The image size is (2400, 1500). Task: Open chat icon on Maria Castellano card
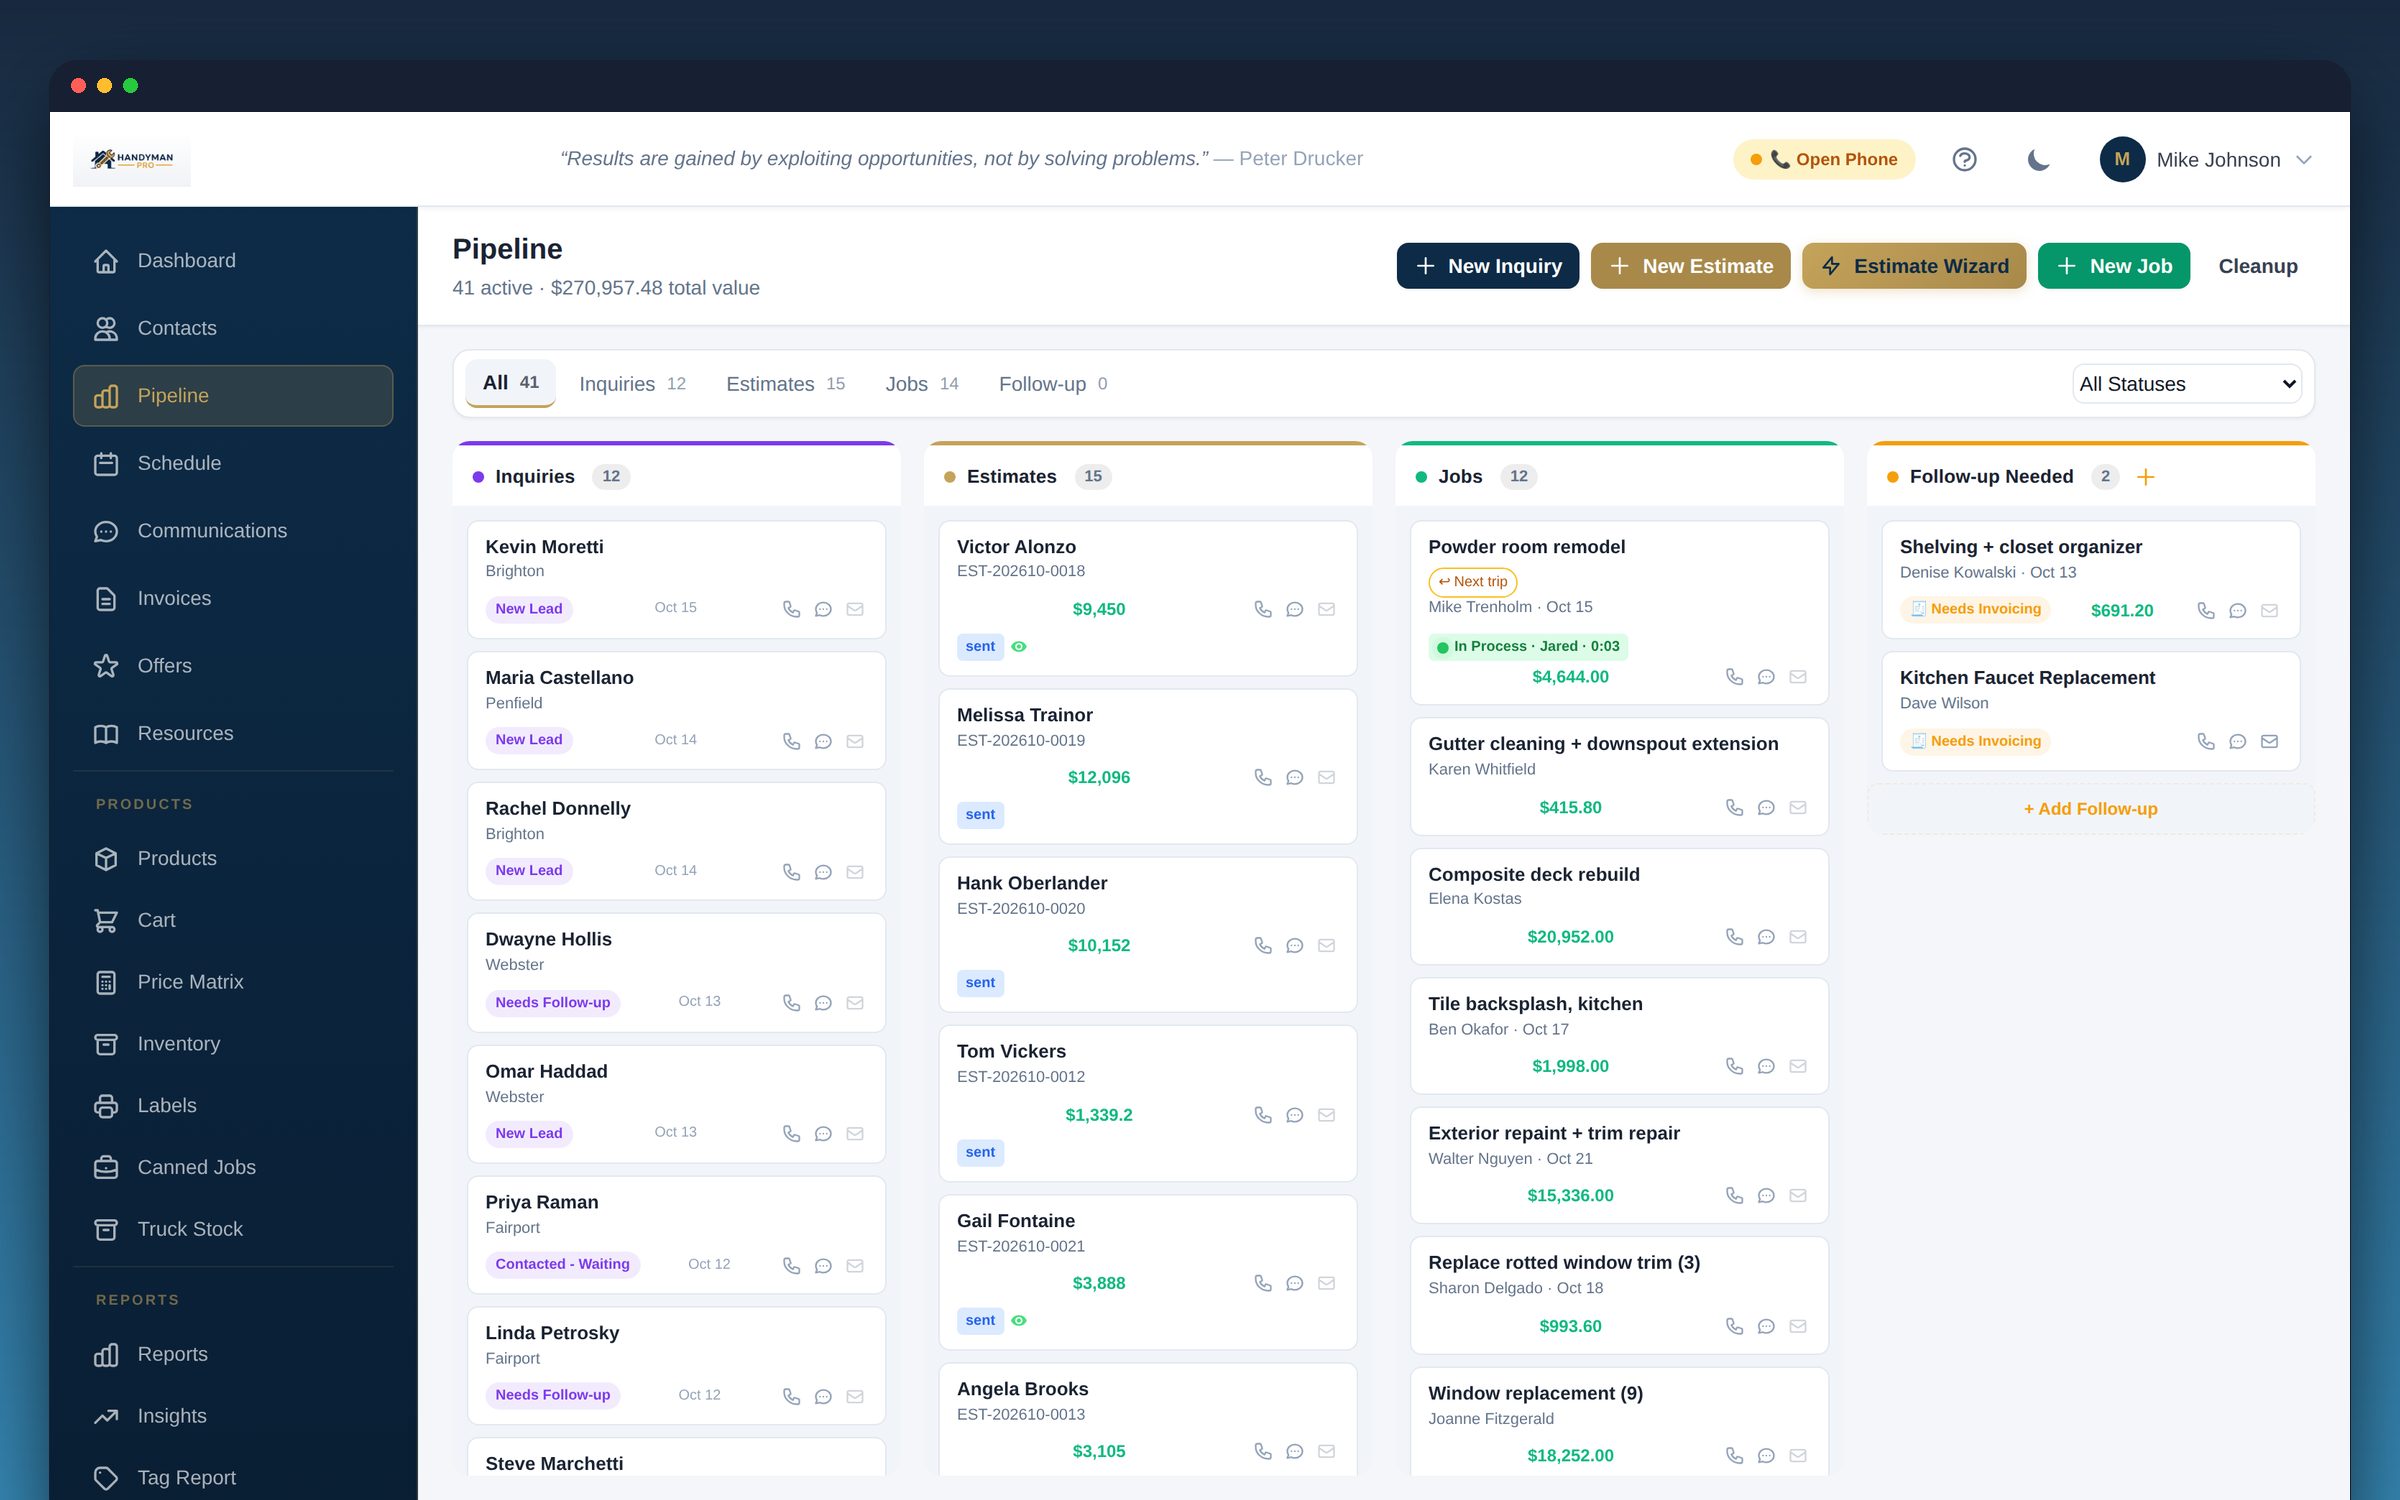[823, 741]
